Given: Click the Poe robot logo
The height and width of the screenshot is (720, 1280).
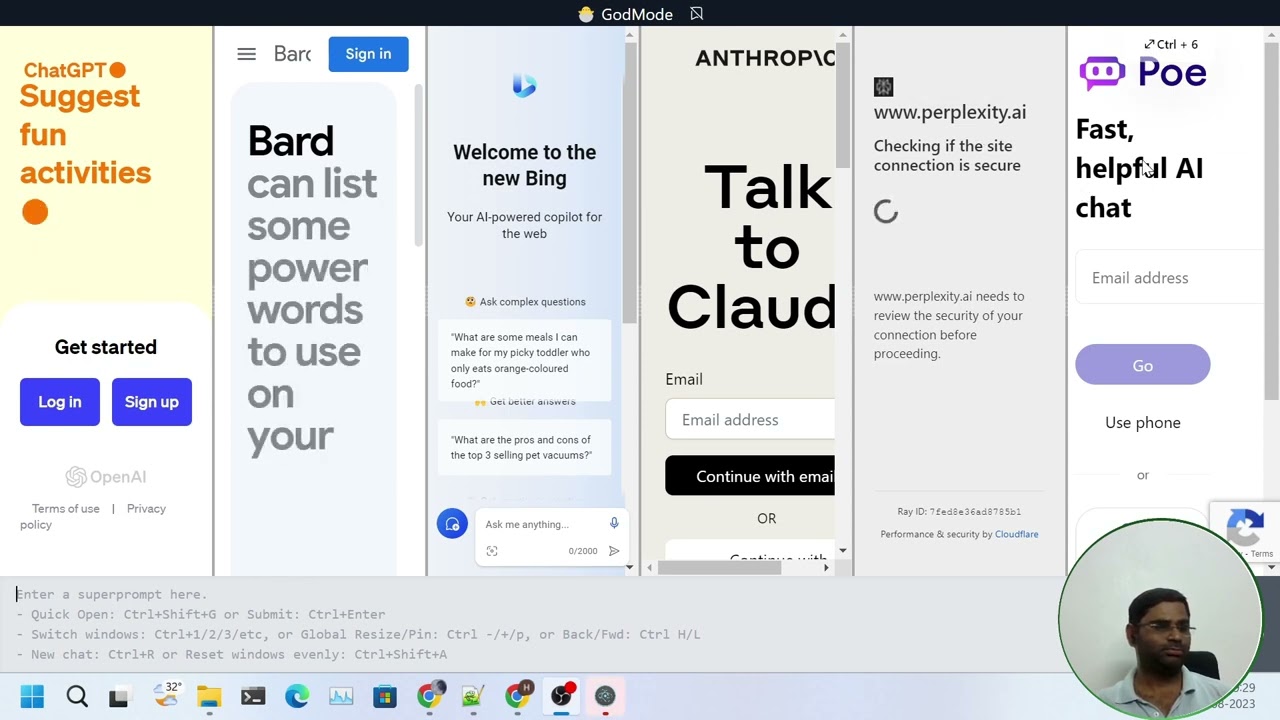Looking at the screenshot, I should coord(1102,73).
